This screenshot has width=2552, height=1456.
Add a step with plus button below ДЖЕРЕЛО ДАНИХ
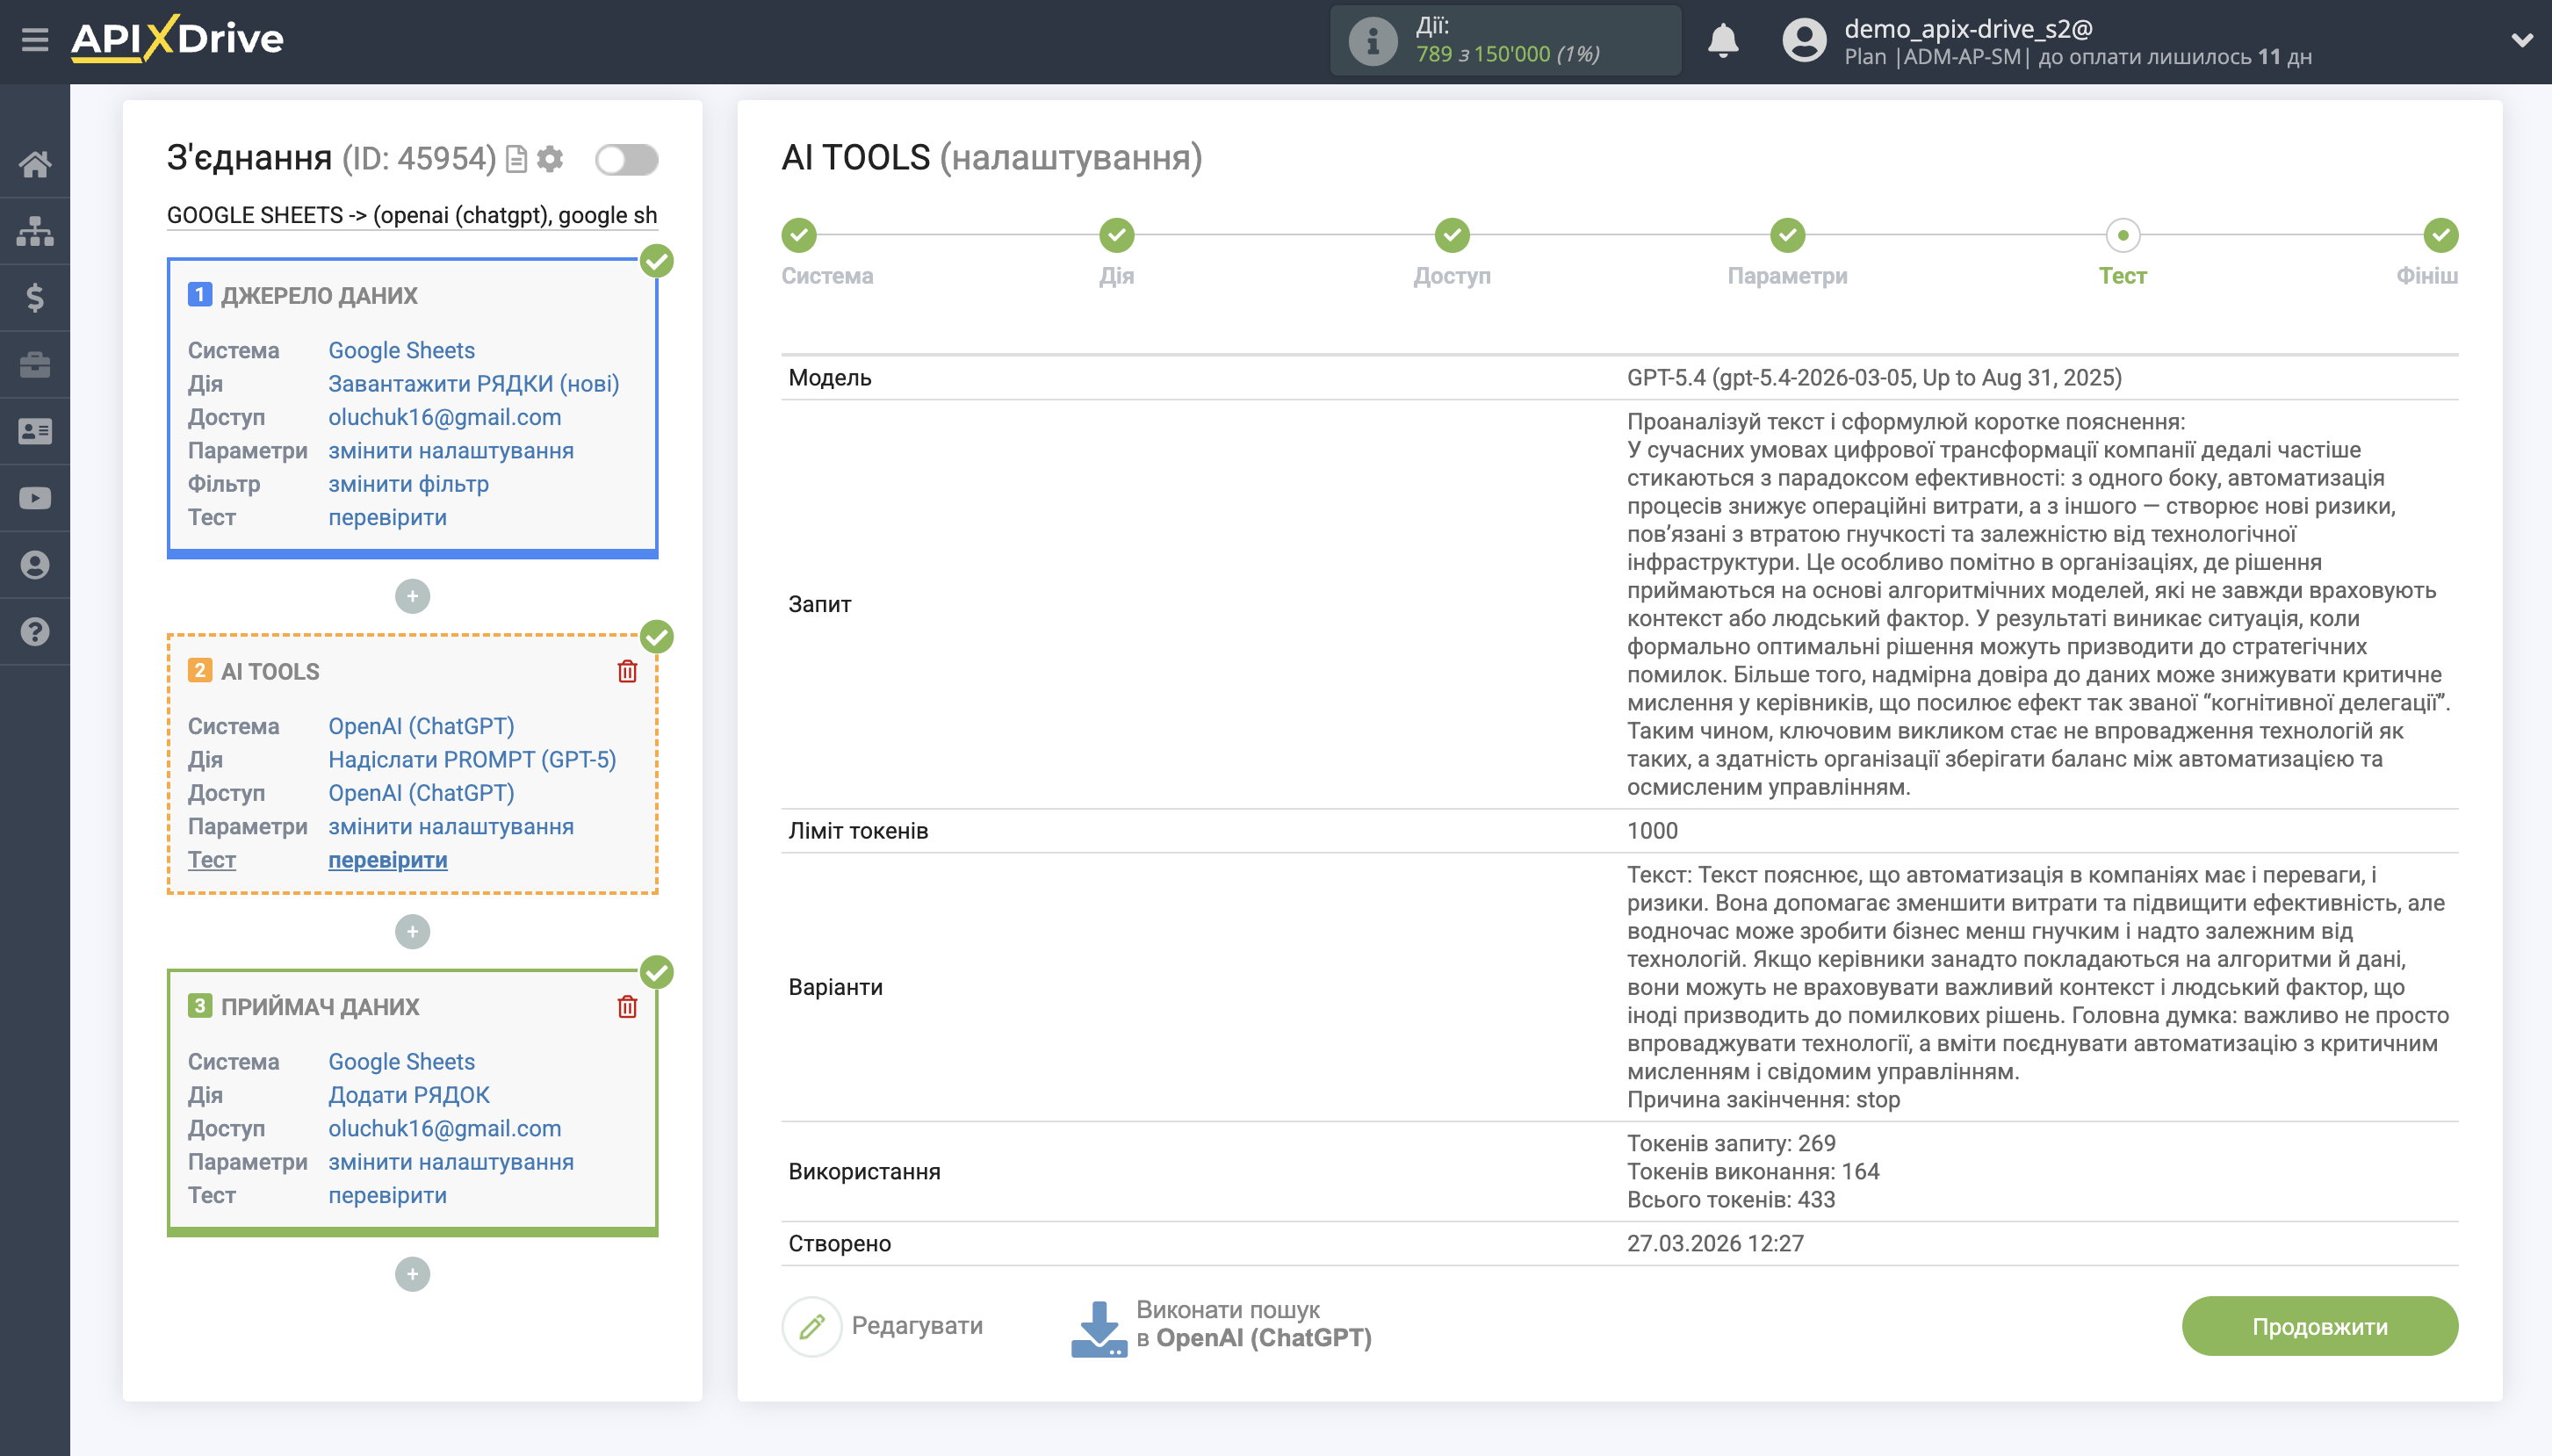point(413,596)
